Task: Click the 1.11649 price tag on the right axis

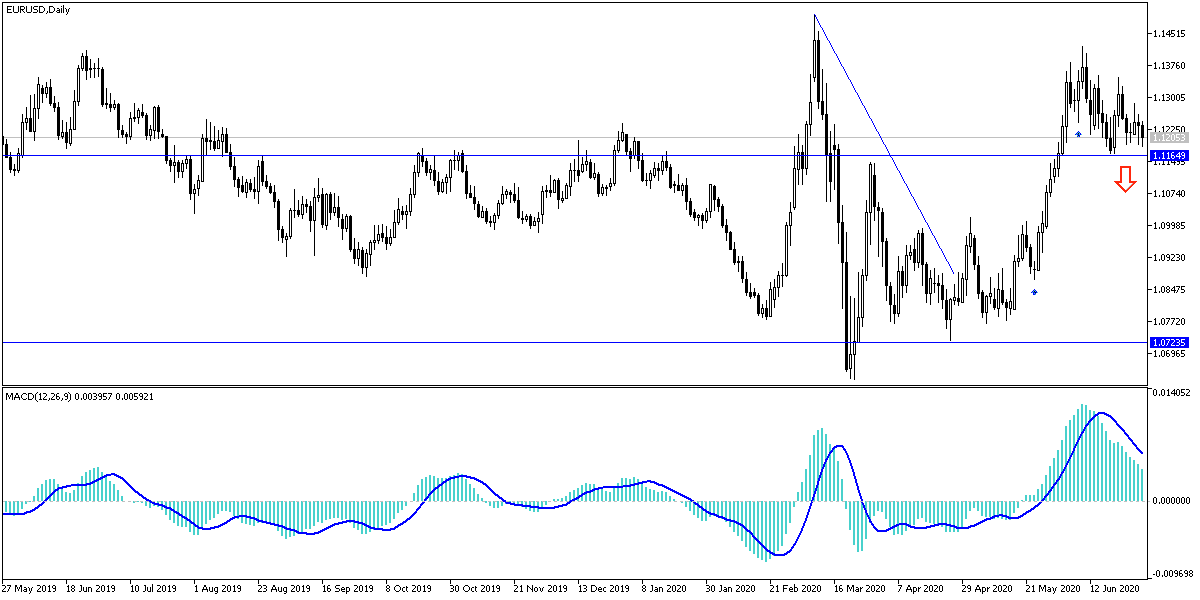Action: point(1168,156)
